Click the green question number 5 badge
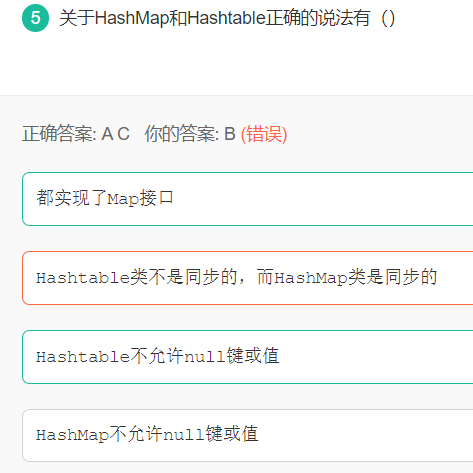Image resolution: width=473 pixels, height=473 pixels. [35, 18]
